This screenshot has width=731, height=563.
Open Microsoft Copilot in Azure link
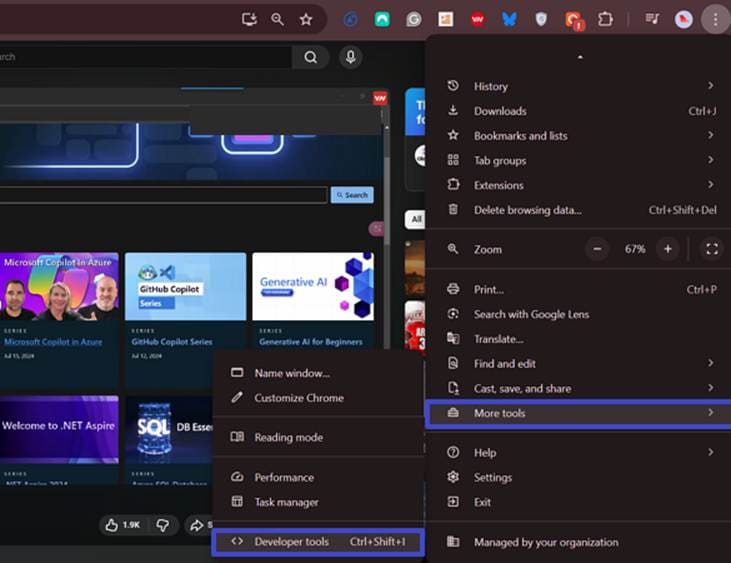(53, 342)
